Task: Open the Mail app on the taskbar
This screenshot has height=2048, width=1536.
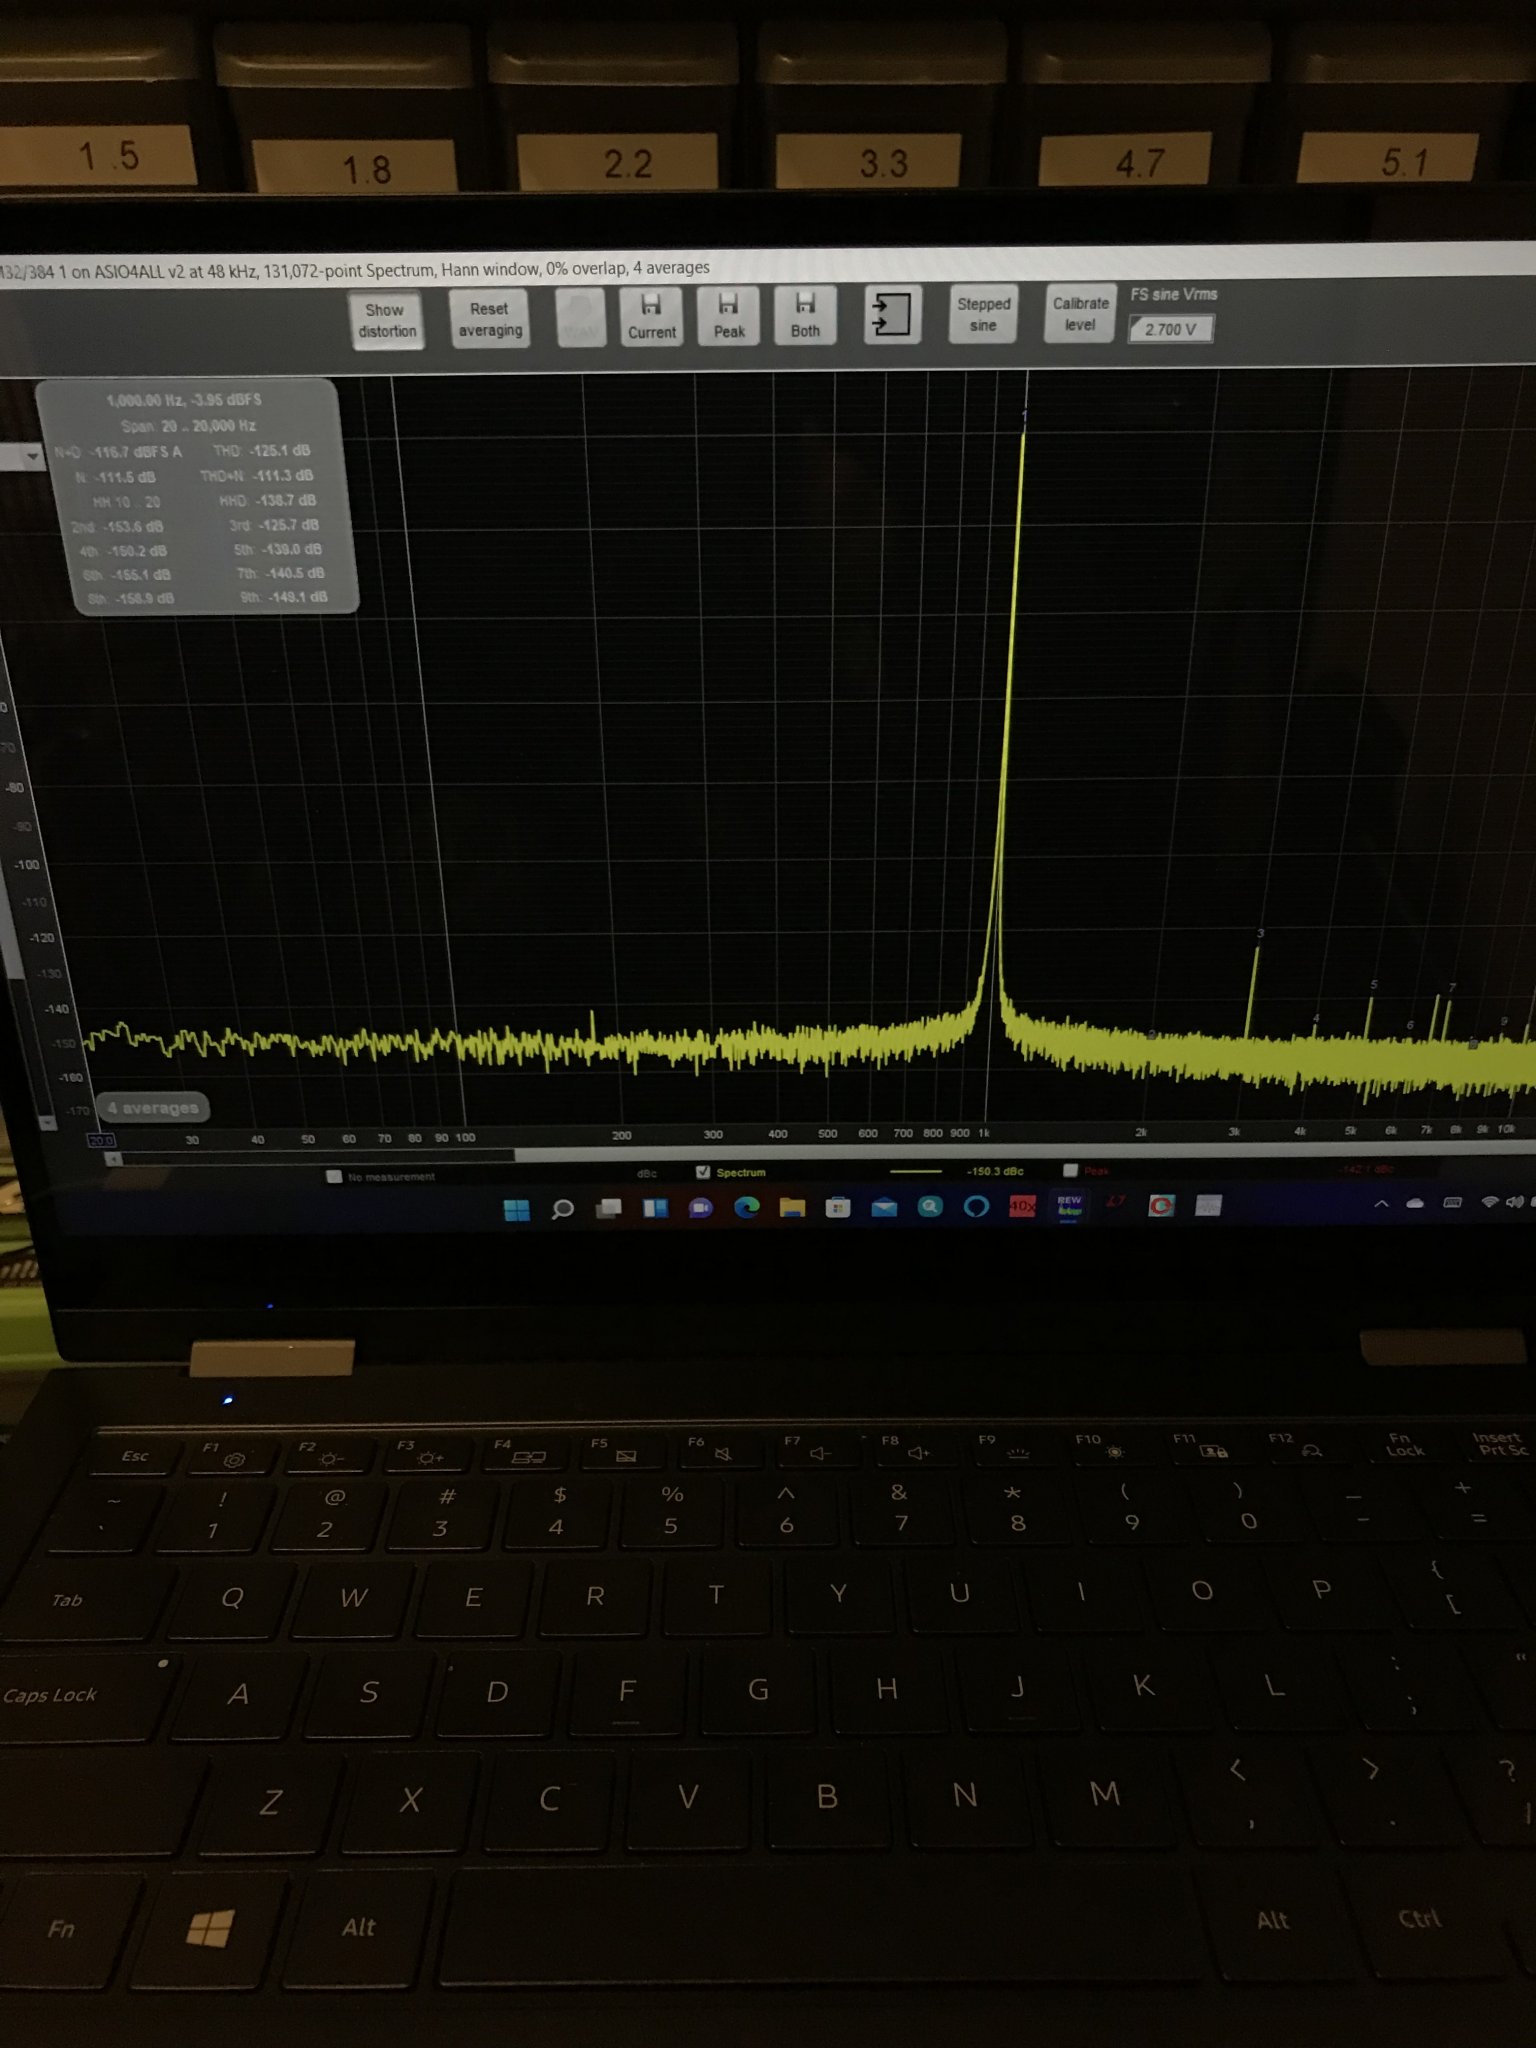Action: [884, 1207]
